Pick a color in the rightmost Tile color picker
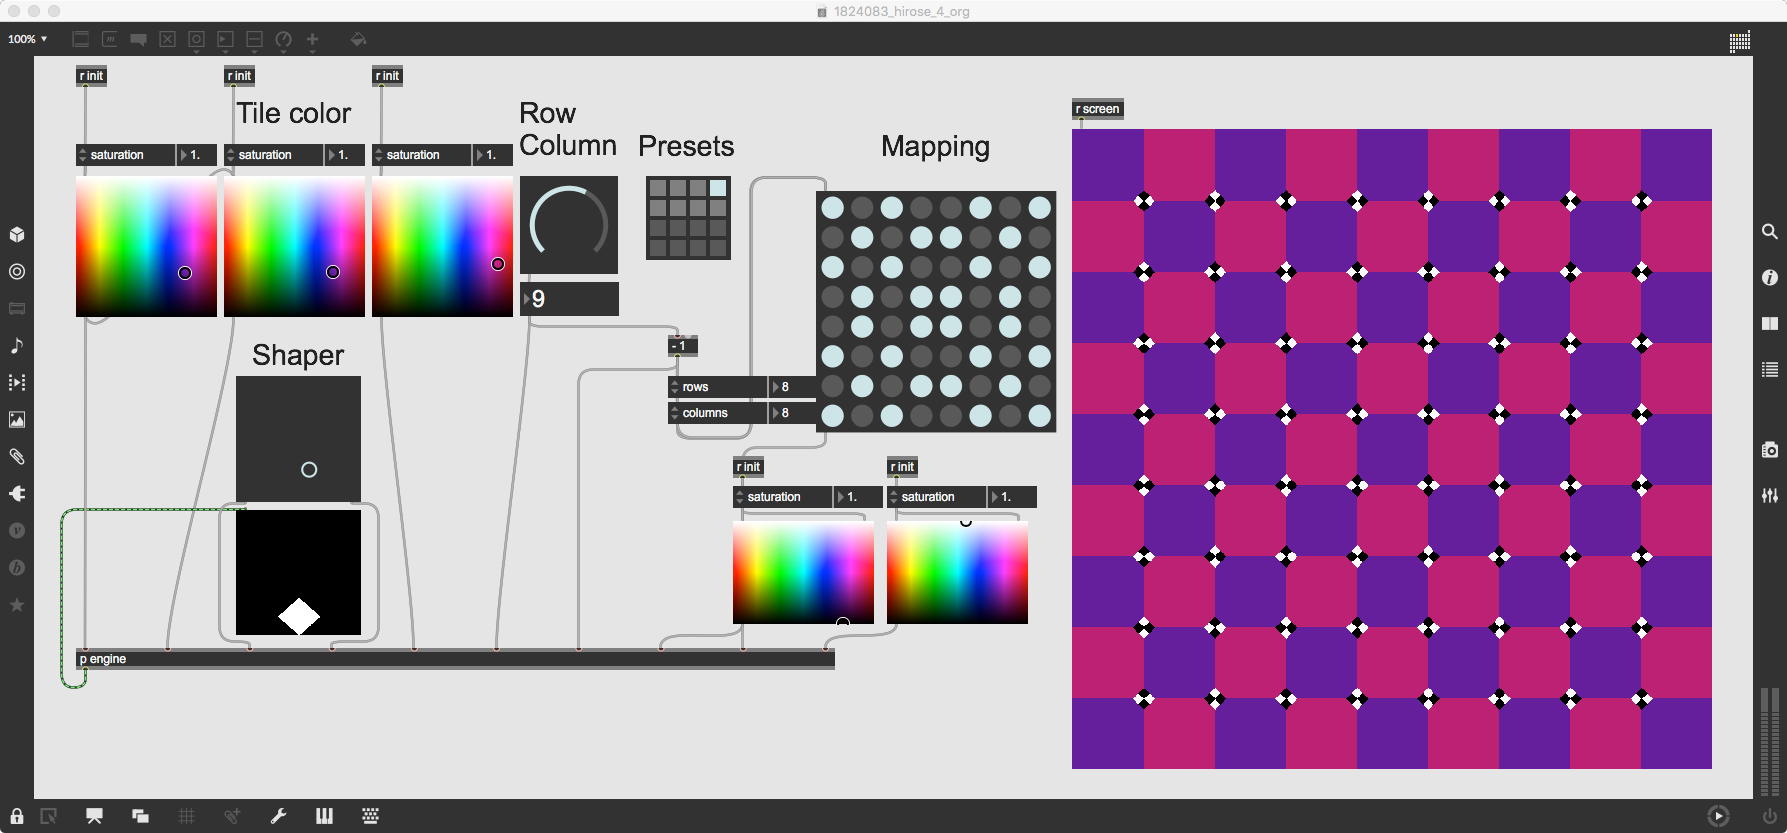The height and width of the screenshot is (833, 1787). 442,247
